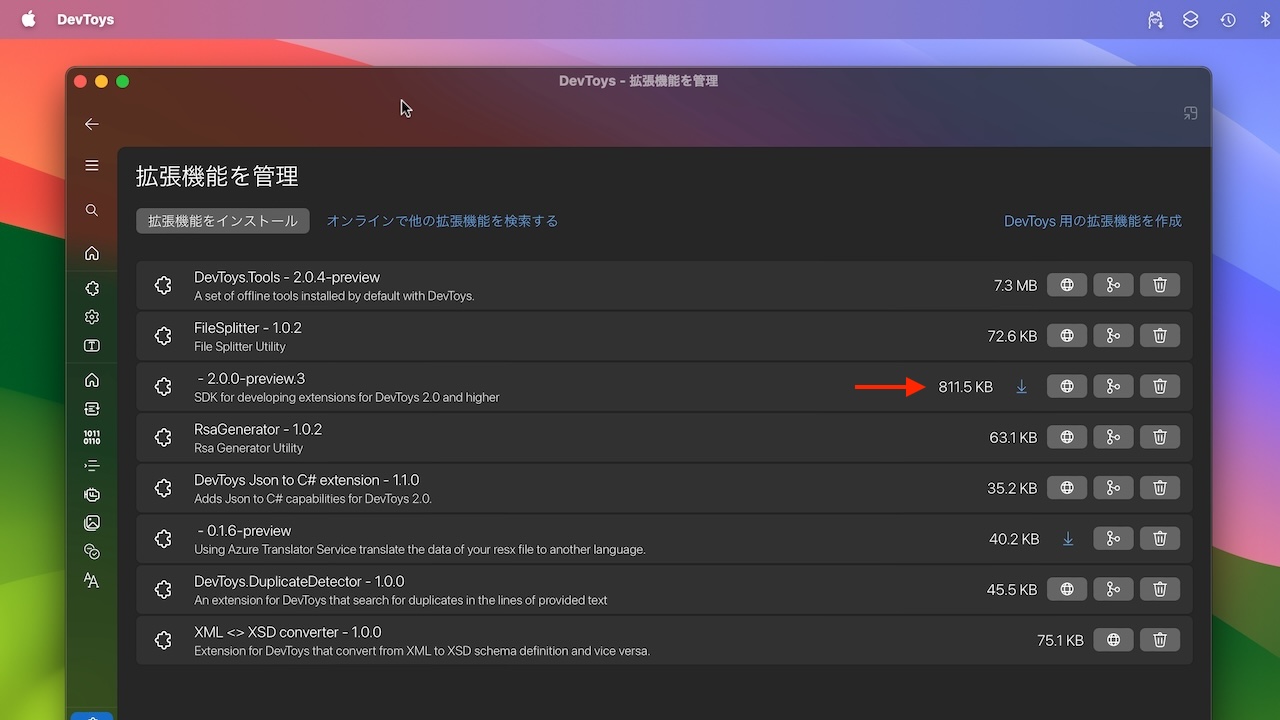Select the FileSplitter - 1.0.2 title
The width and height of the screenshot is (1280, 720).
[248, 328]
